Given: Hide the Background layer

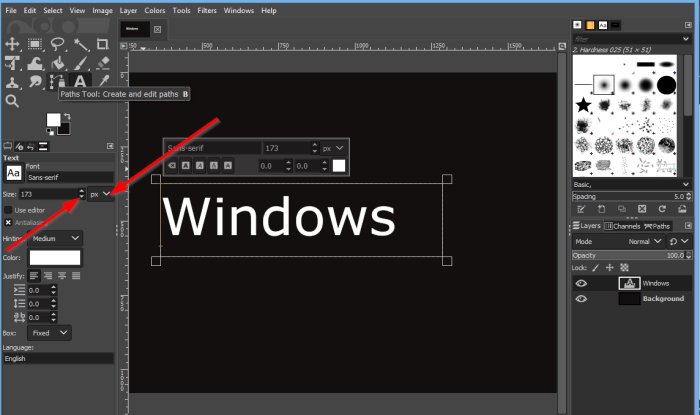Looking at the screenshot, I should click(581, 299).
